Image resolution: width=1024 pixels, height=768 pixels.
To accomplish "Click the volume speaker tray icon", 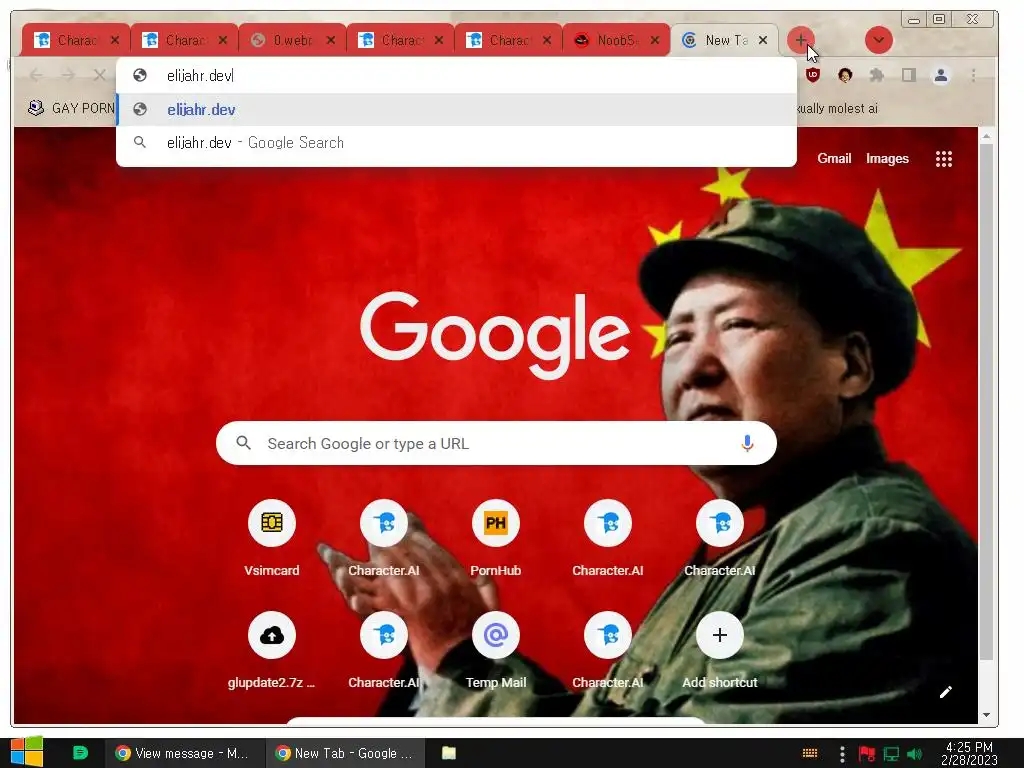I will coord(914,754).
